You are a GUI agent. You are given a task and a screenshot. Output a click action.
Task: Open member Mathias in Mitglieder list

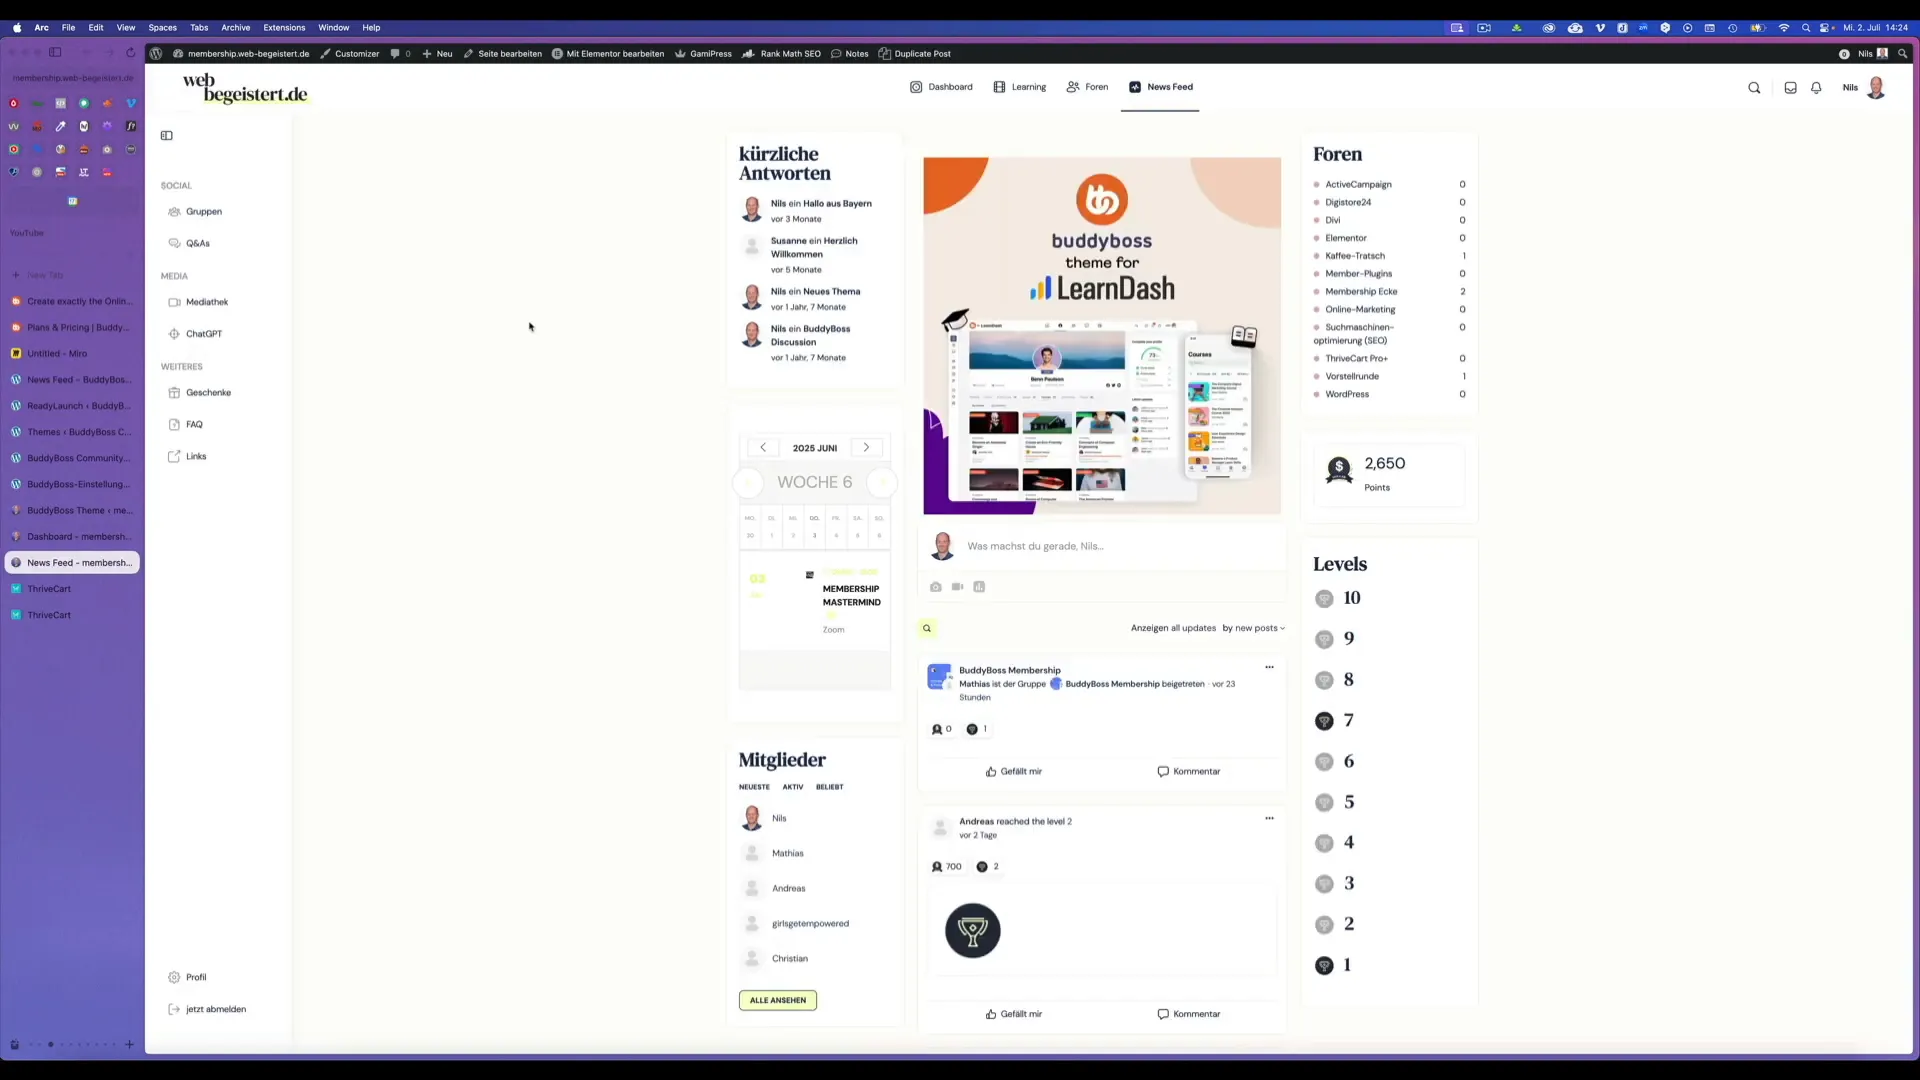pyautogui.click(x=787, y=853)
